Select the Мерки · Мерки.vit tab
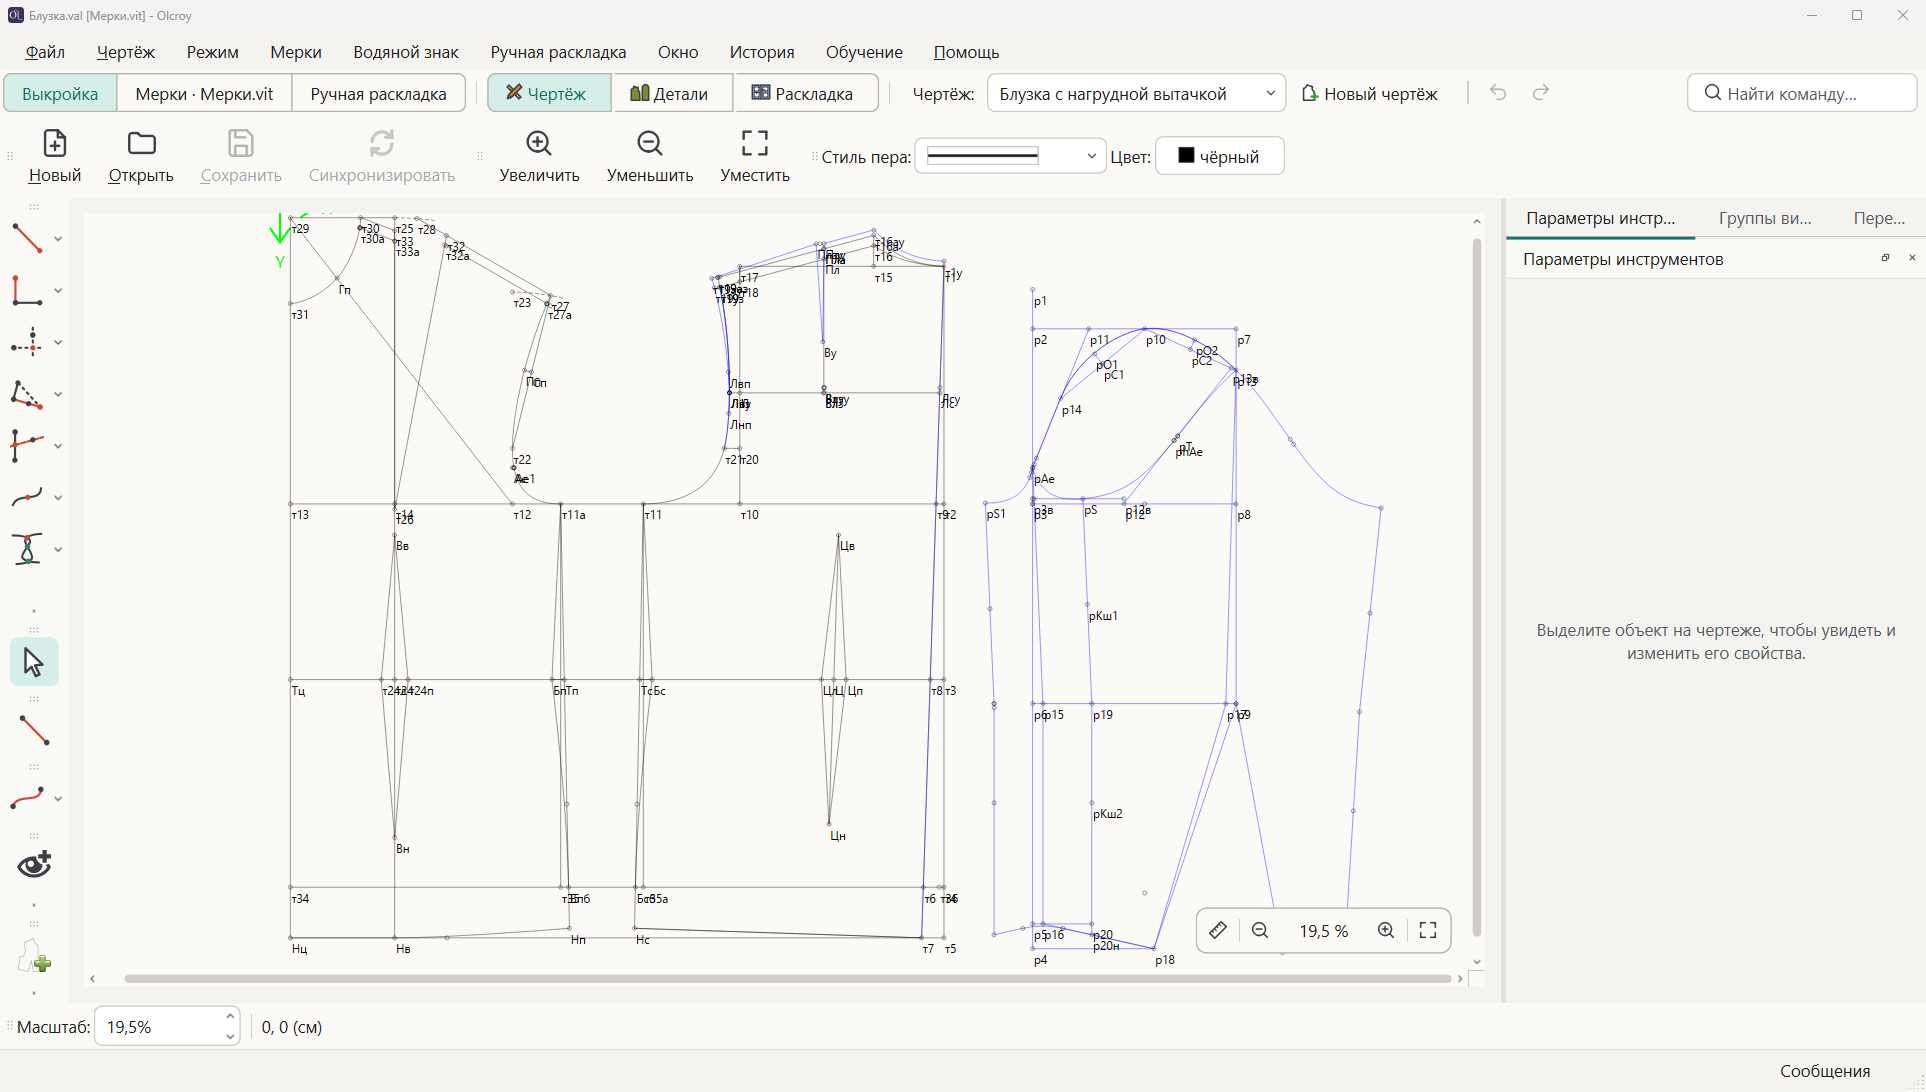Screen dimensions: 1926x1092 pyautogui.click(x=204, y=93)
